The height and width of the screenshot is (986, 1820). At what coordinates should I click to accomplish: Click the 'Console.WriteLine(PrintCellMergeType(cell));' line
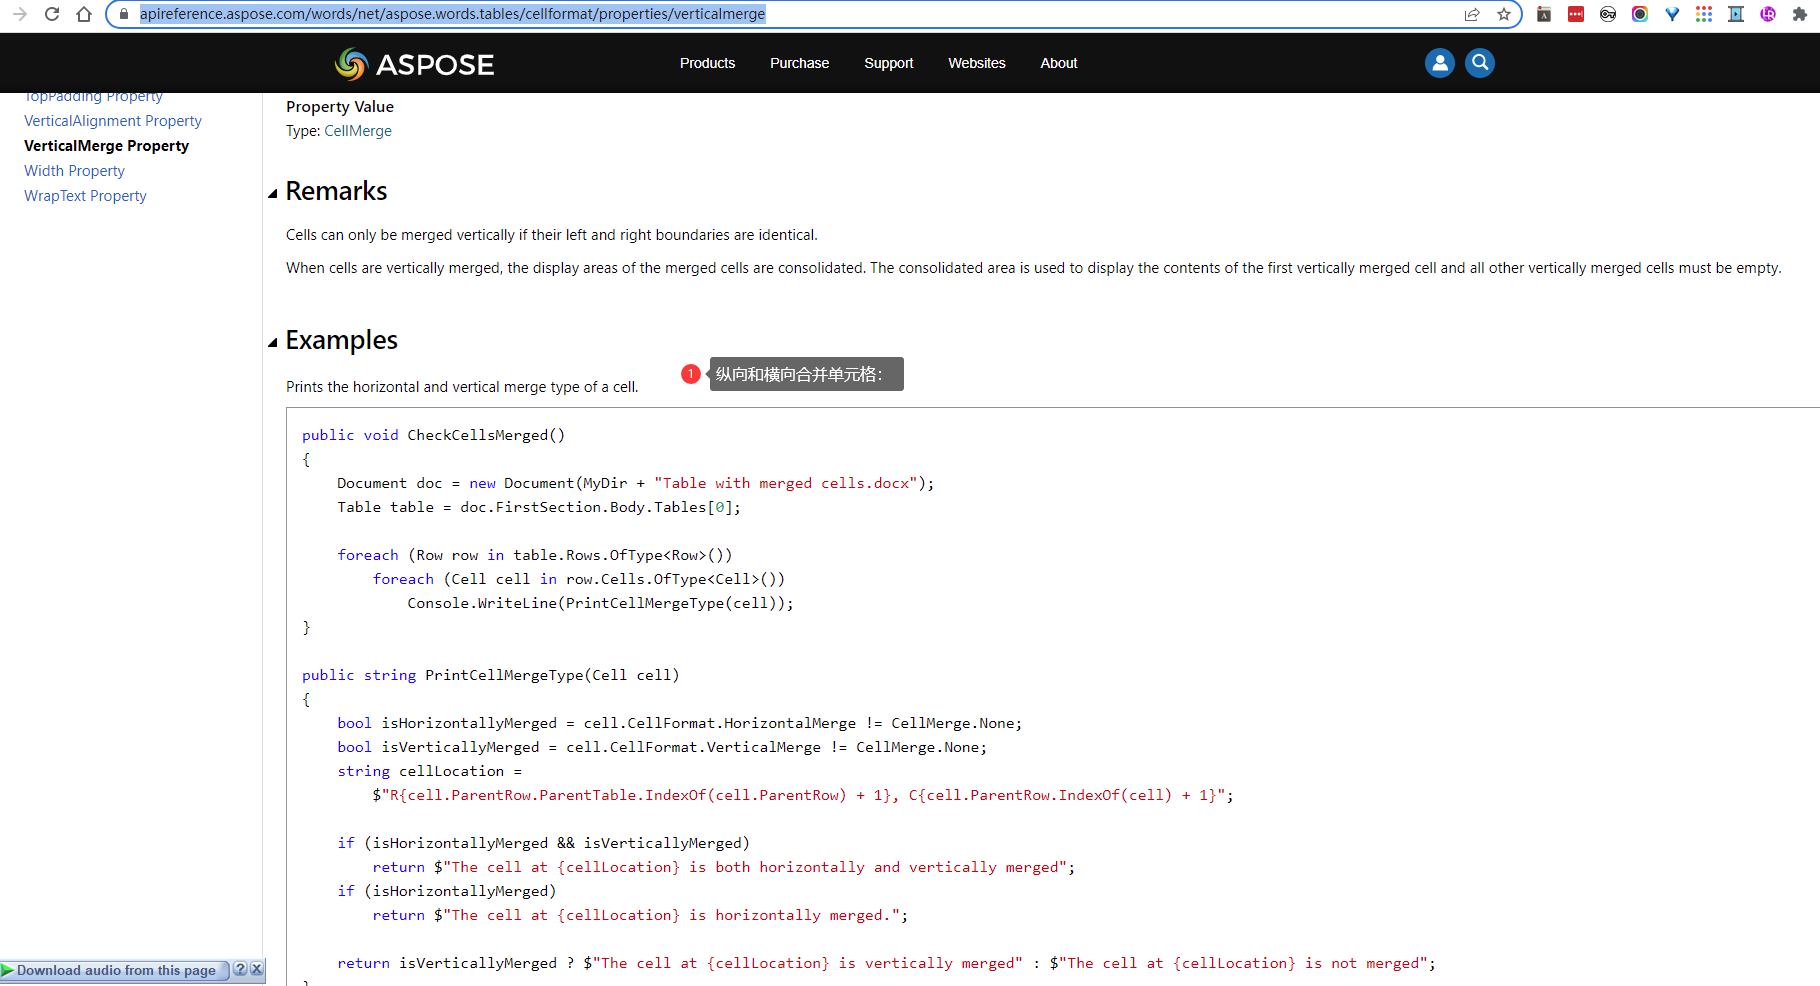click(600, 603)
